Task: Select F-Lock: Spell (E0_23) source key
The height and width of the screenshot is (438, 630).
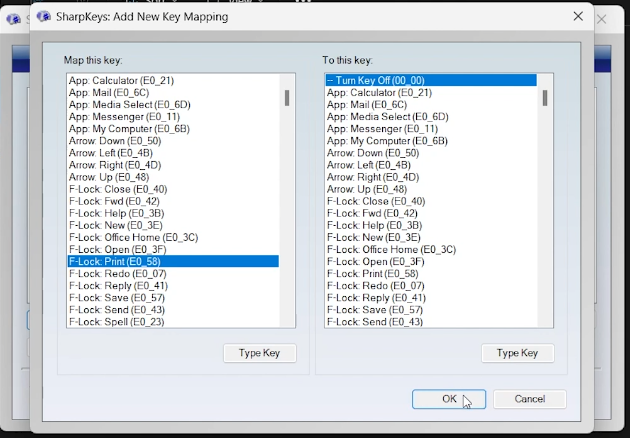Action: click(x=116, y=322)
